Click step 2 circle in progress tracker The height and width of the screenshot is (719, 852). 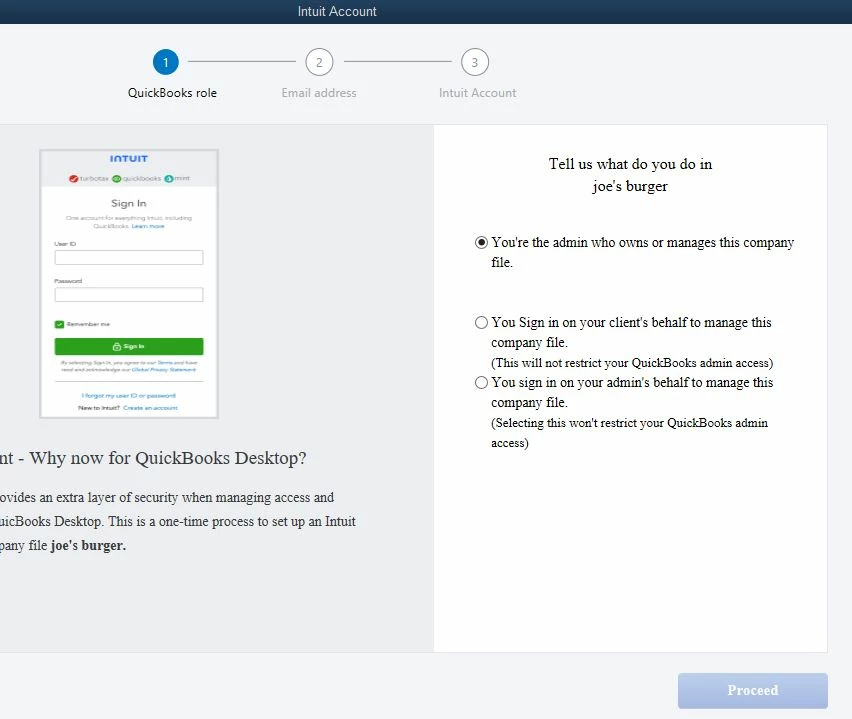[x=319, y=62]
